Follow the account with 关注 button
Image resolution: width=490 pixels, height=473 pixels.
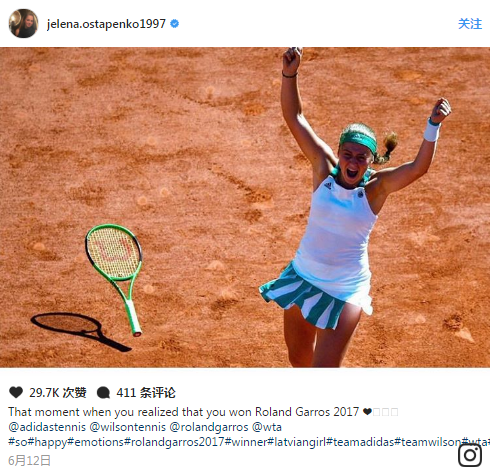[x=470, y=24]
